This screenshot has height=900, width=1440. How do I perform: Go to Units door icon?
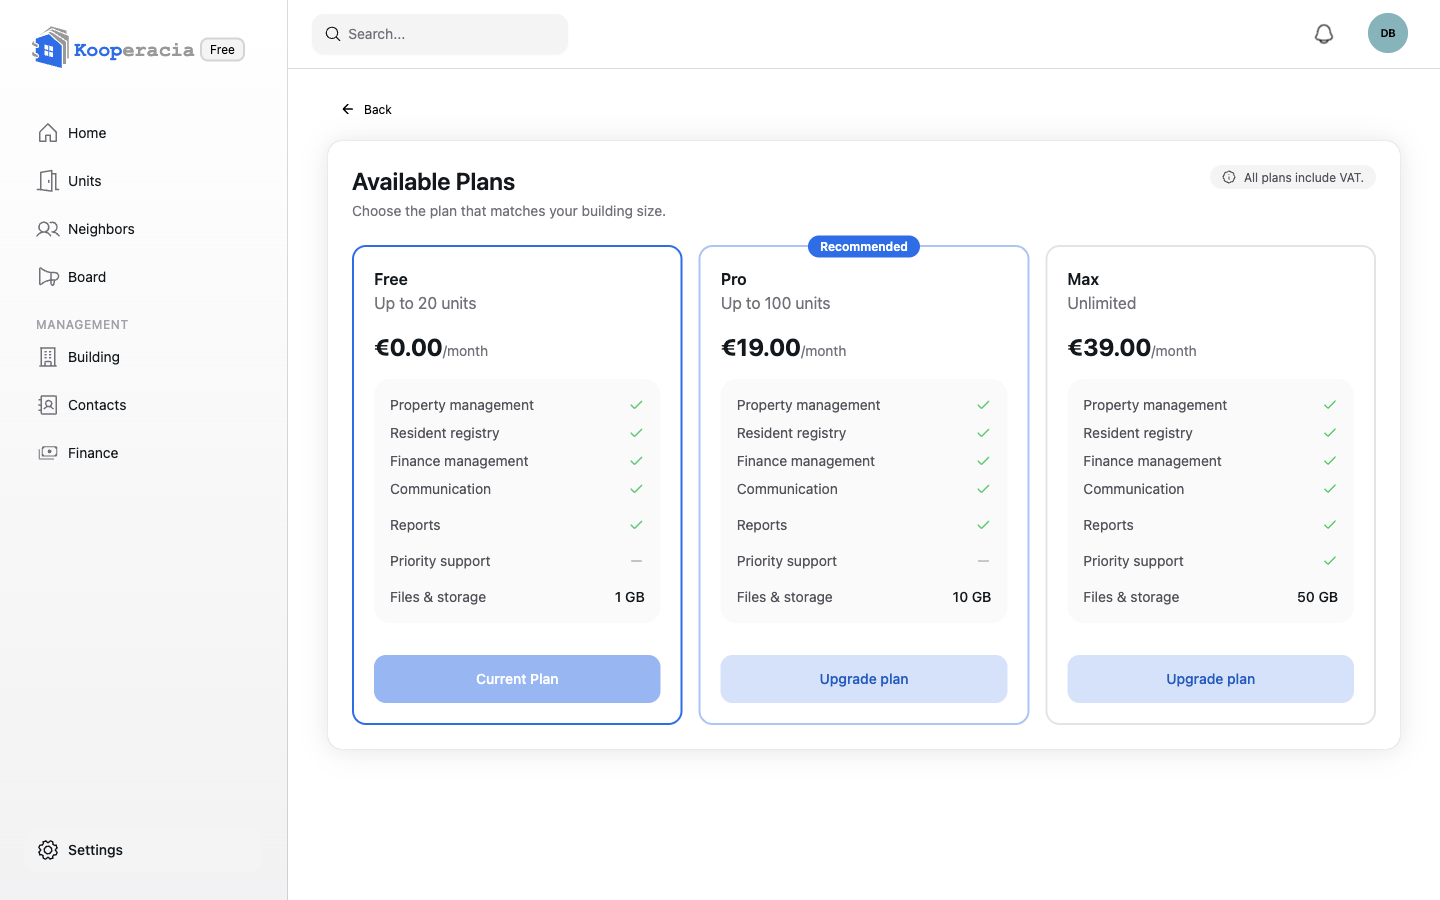pos(48,181)
